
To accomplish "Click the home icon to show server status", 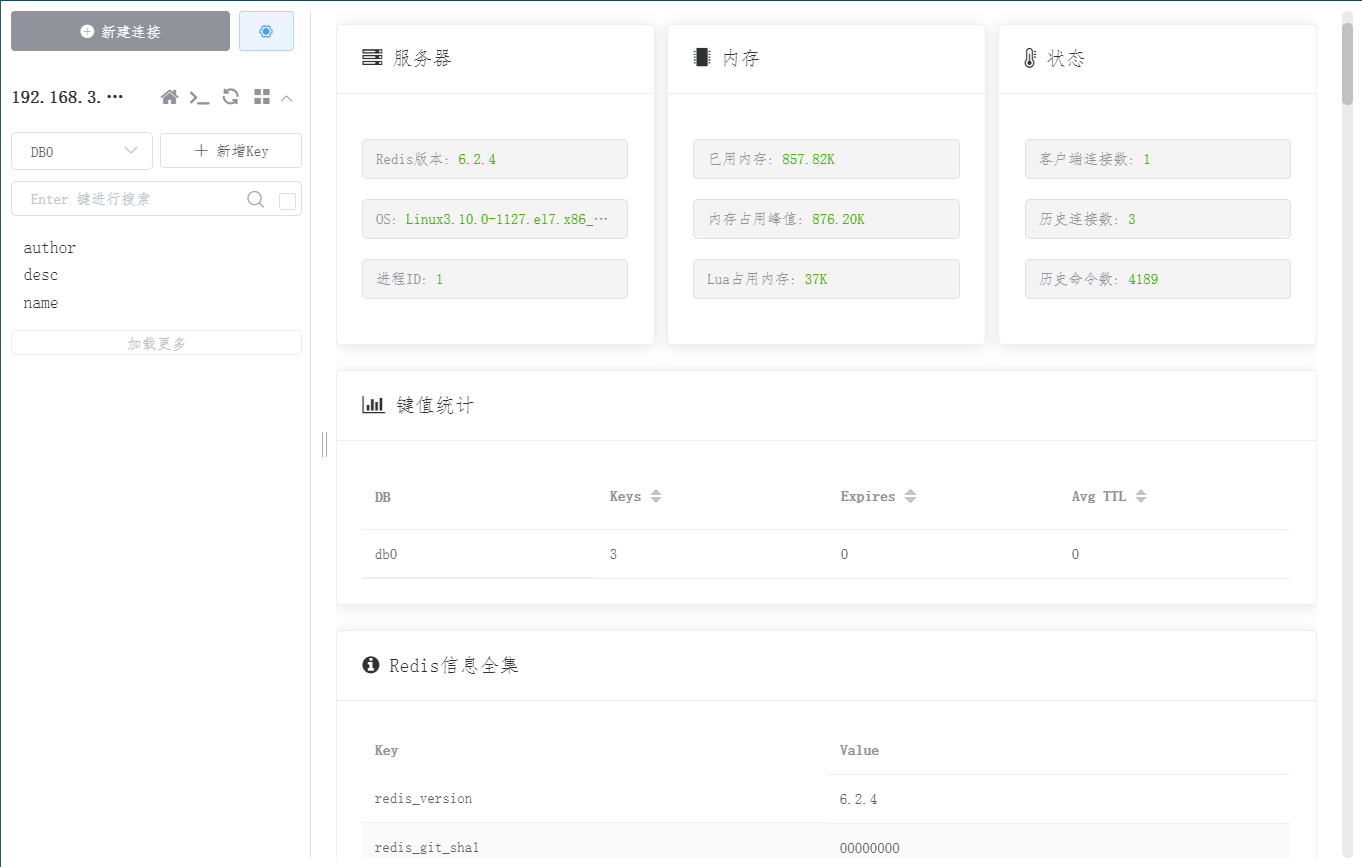I will coord(169,97).
